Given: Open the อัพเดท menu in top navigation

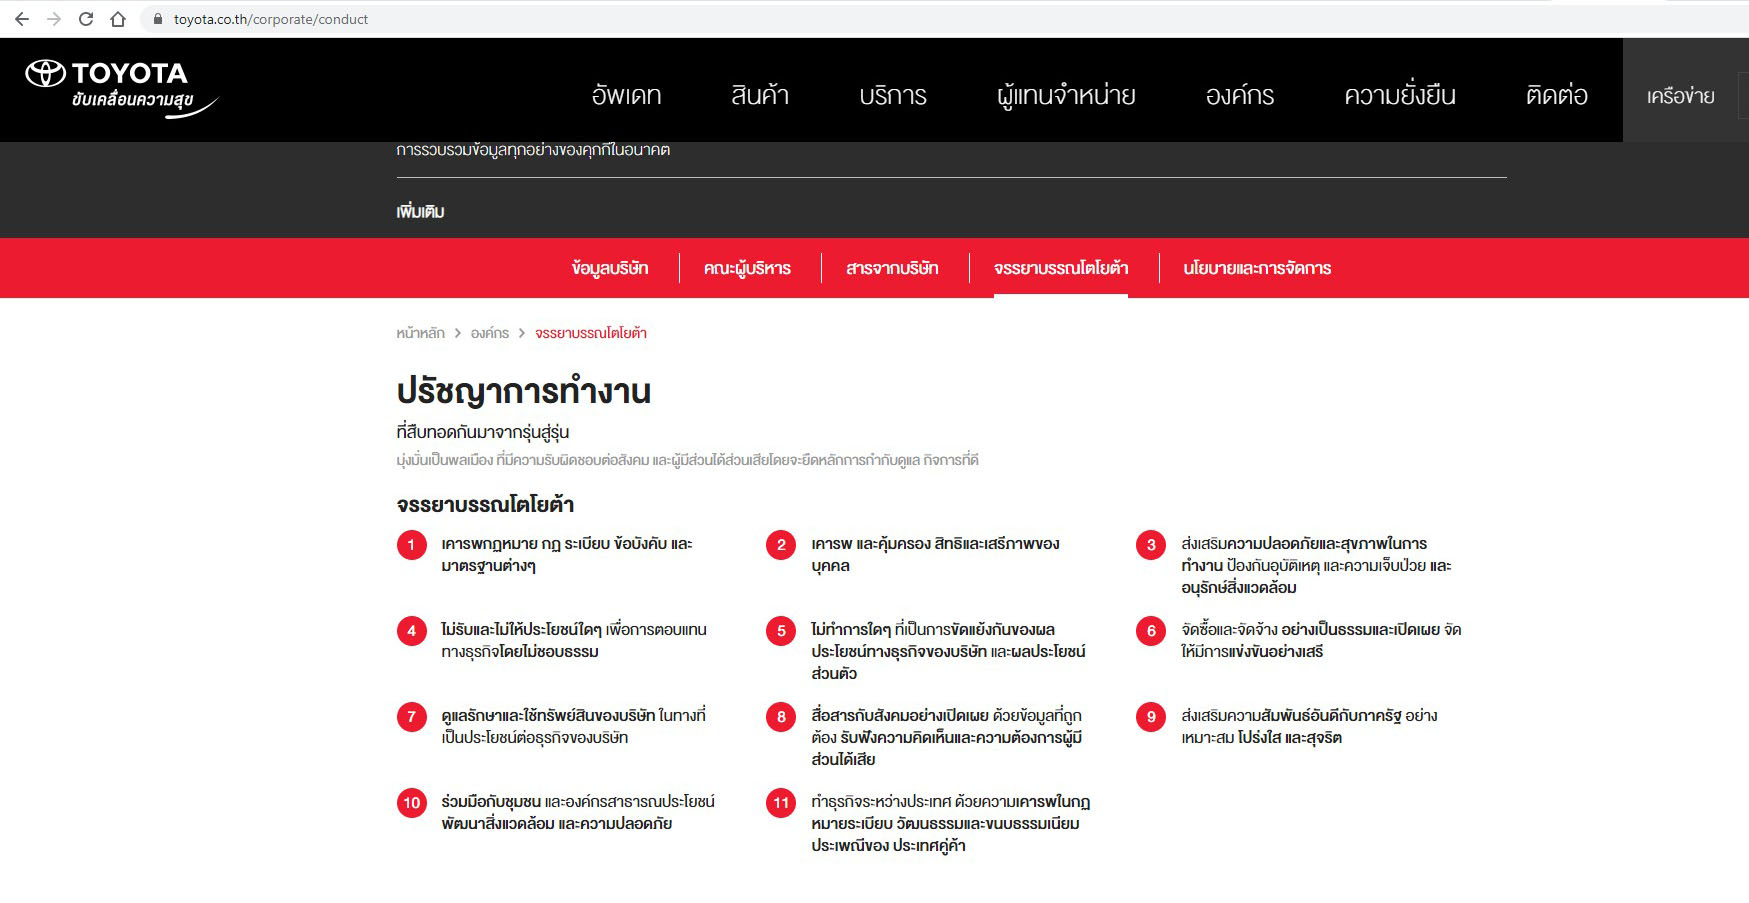Looking at the screenshot, I should [x=626, y=95].
